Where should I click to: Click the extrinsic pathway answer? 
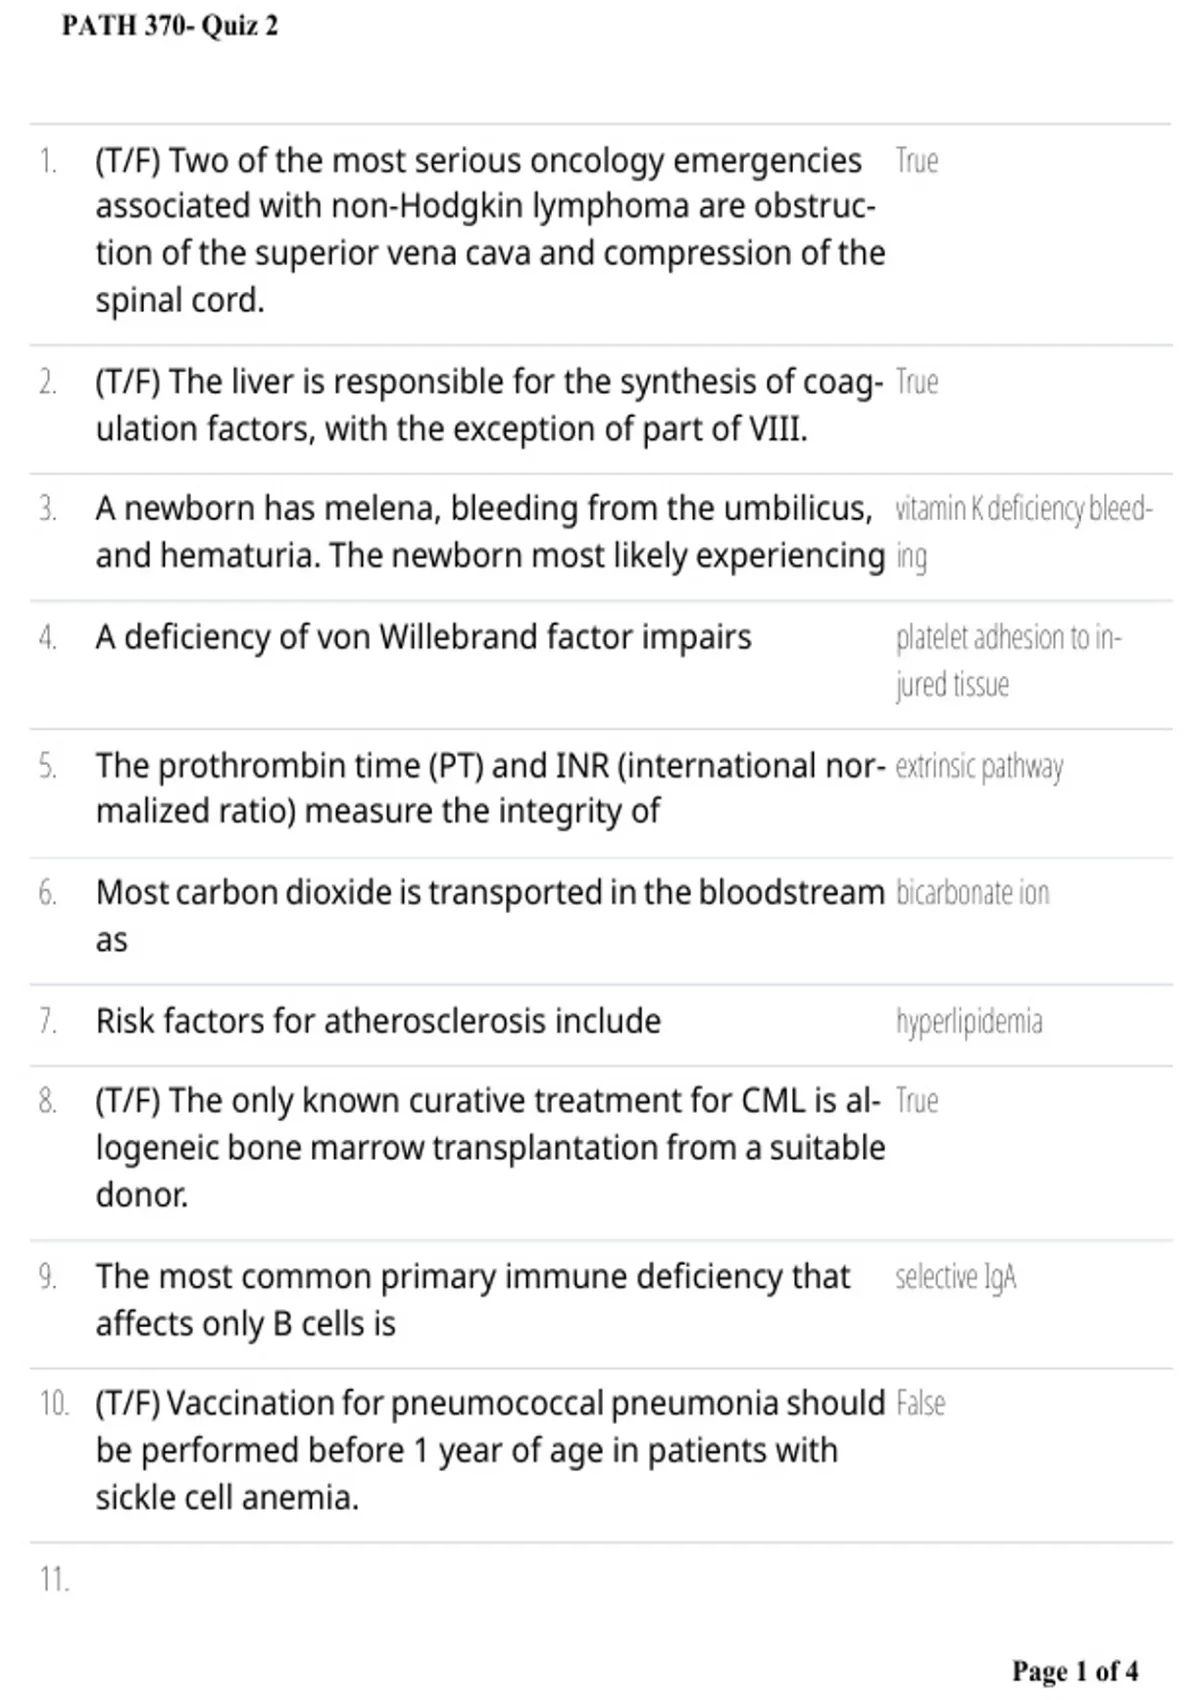[979, 767]
